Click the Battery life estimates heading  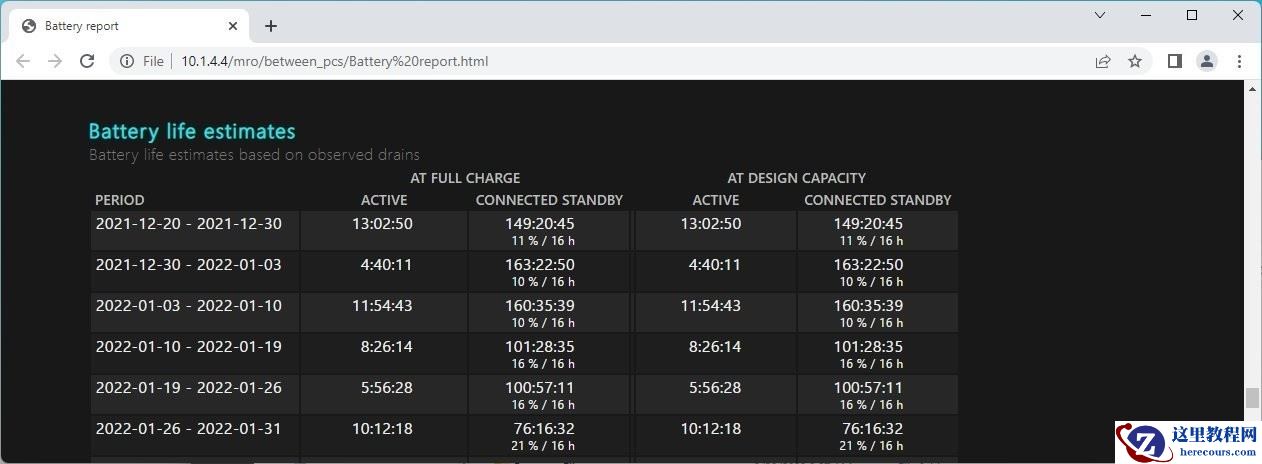(192, 131)
